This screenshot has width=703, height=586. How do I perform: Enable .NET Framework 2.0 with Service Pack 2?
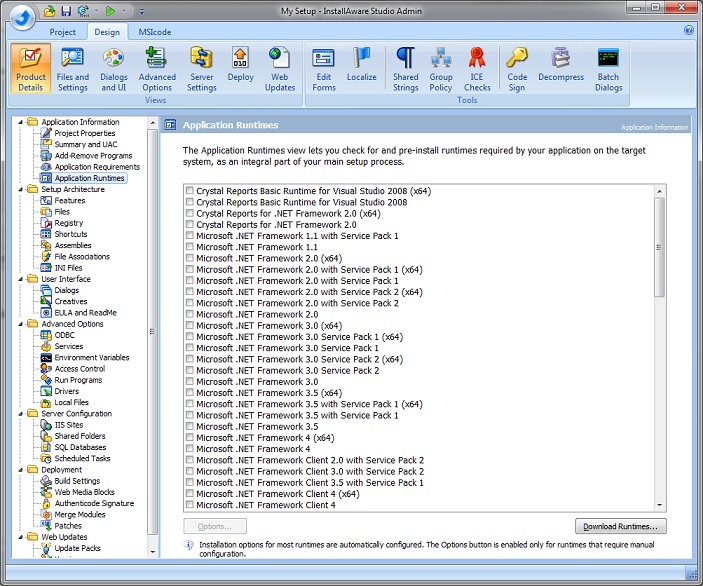[x=190, y=303]
